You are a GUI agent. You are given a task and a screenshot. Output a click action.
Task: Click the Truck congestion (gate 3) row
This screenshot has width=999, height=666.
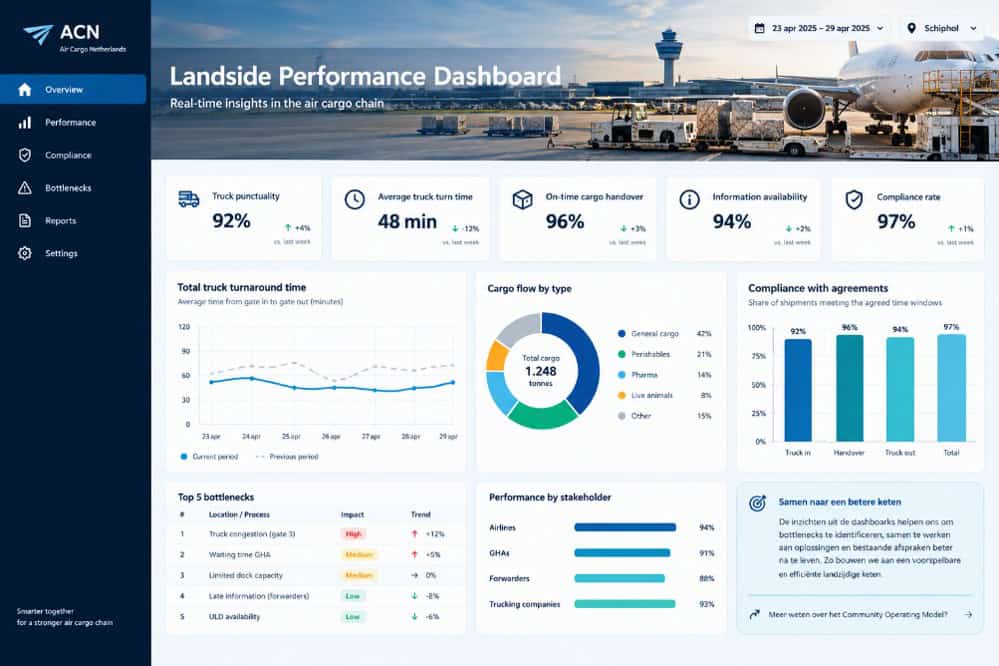tap(315, 534)
